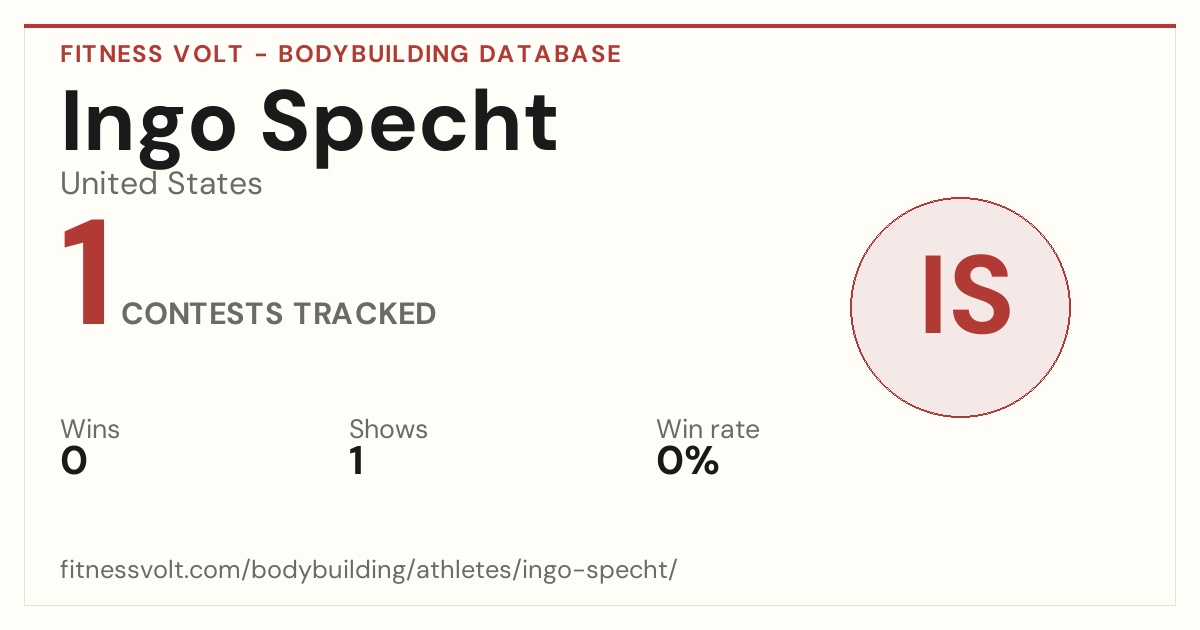Click the Shows stat label
The width and height of the screenshot is (1200, 630).
point(388,429)
